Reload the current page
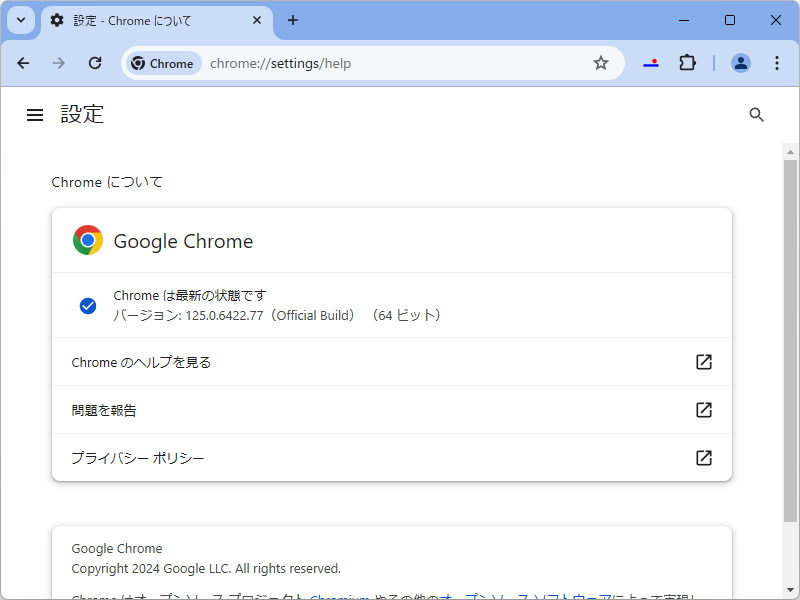The width and height of the screenshot is (800, 600). (95, 62)
